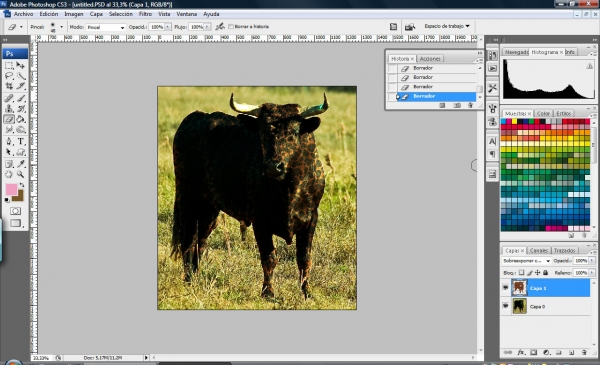This screenshot has height=365, width=600.
Task: Select the Slice tool
Action: point(21,86)
